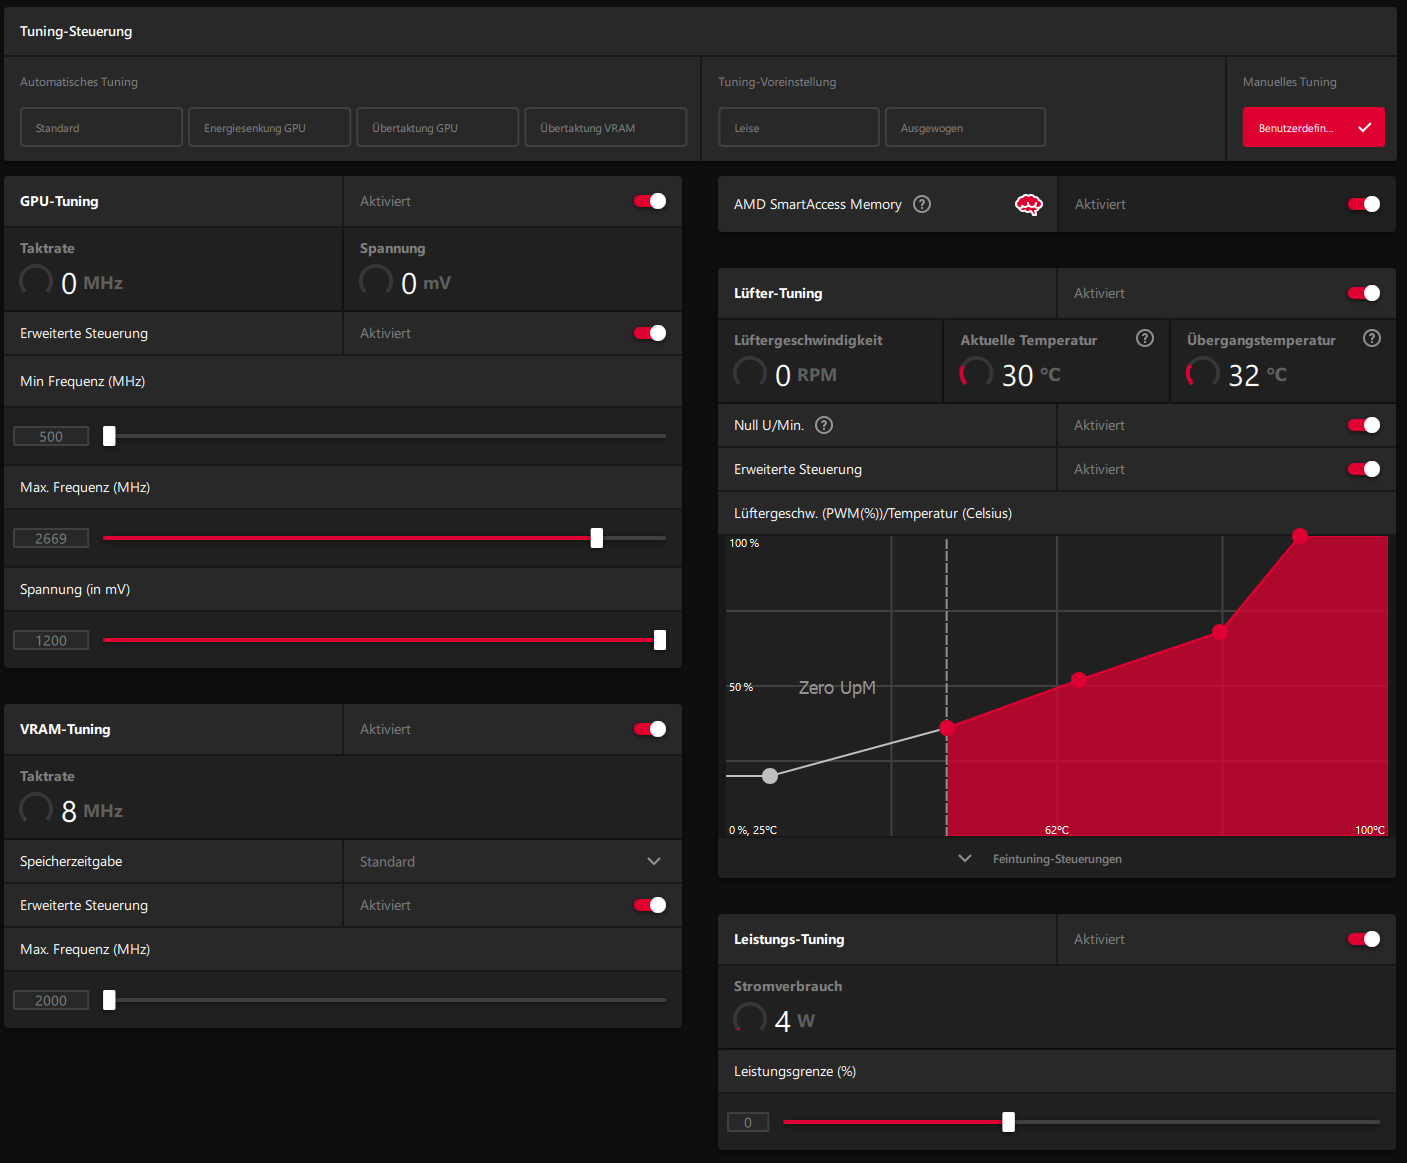
Task: Click the Aktuelle Temperatur gauge dial
Action: coord(977,373)
